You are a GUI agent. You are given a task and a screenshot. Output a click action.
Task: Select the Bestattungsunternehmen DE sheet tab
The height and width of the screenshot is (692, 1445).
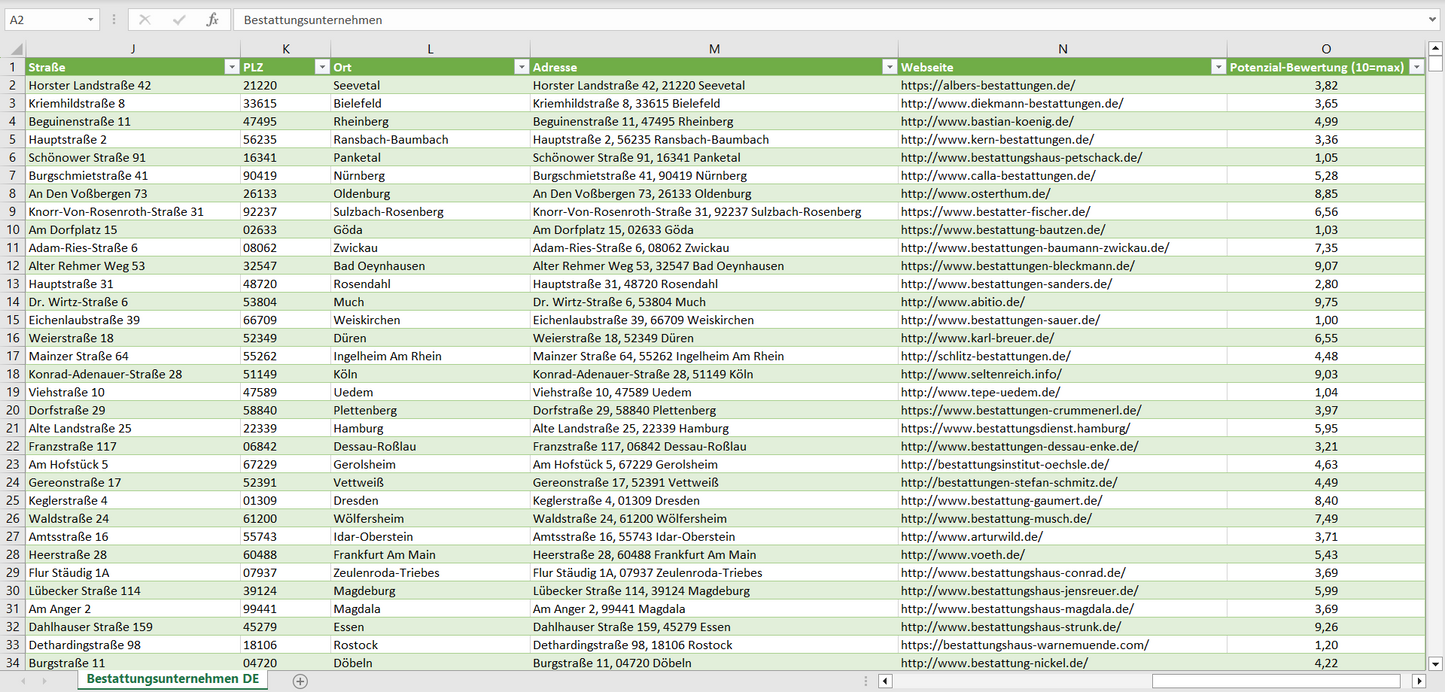pos(172,679)
